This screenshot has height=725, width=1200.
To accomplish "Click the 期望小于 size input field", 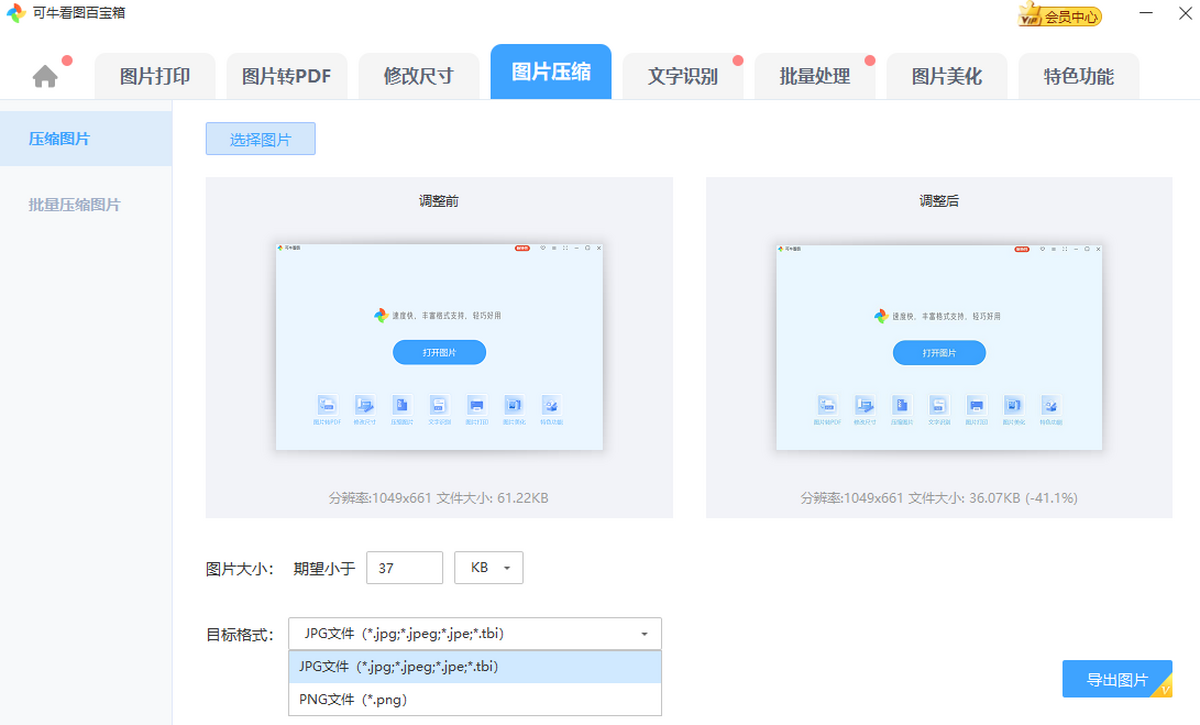I will [404, 568].
